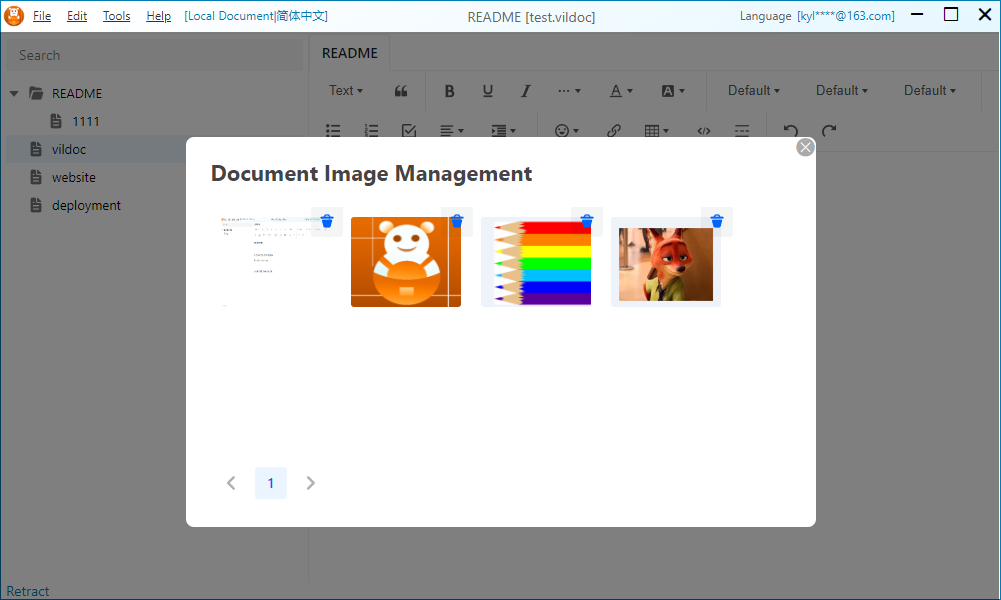Screen dimensions: 1001x600
Task: Open the font color picker dropdown
Action: coord(621,91)
